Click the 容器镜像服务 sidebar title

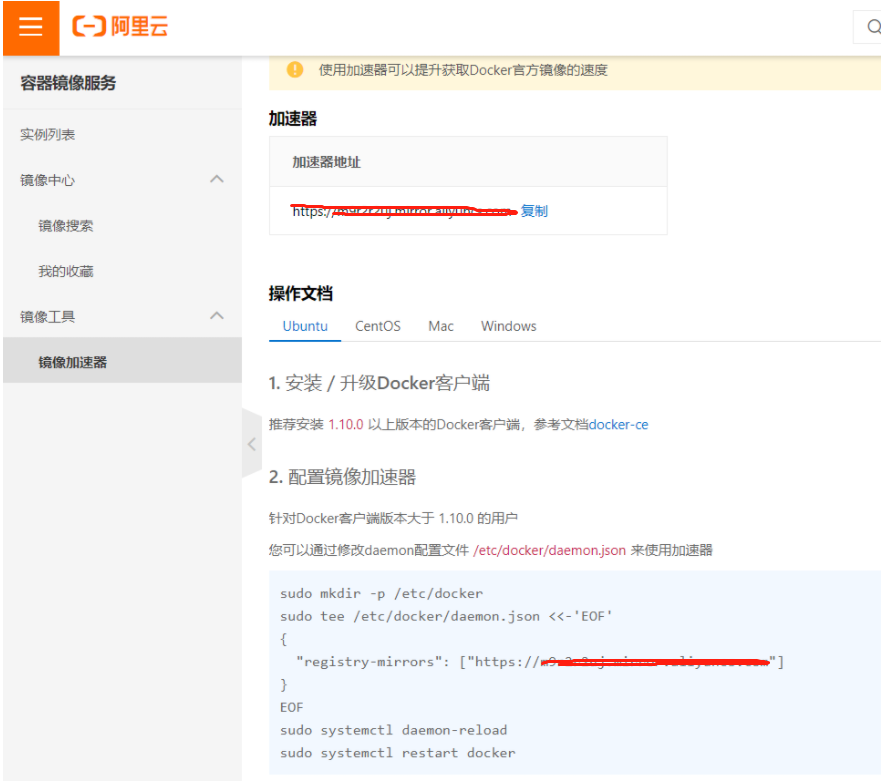tap(68, 83)
